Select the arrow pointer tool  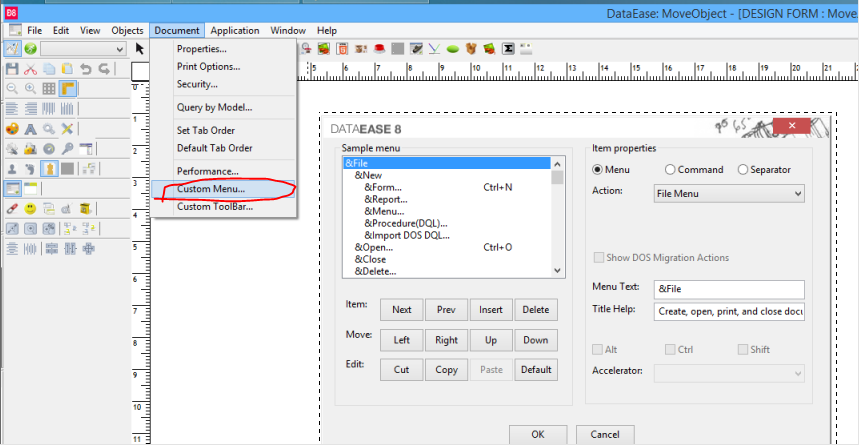coord(140,49)
